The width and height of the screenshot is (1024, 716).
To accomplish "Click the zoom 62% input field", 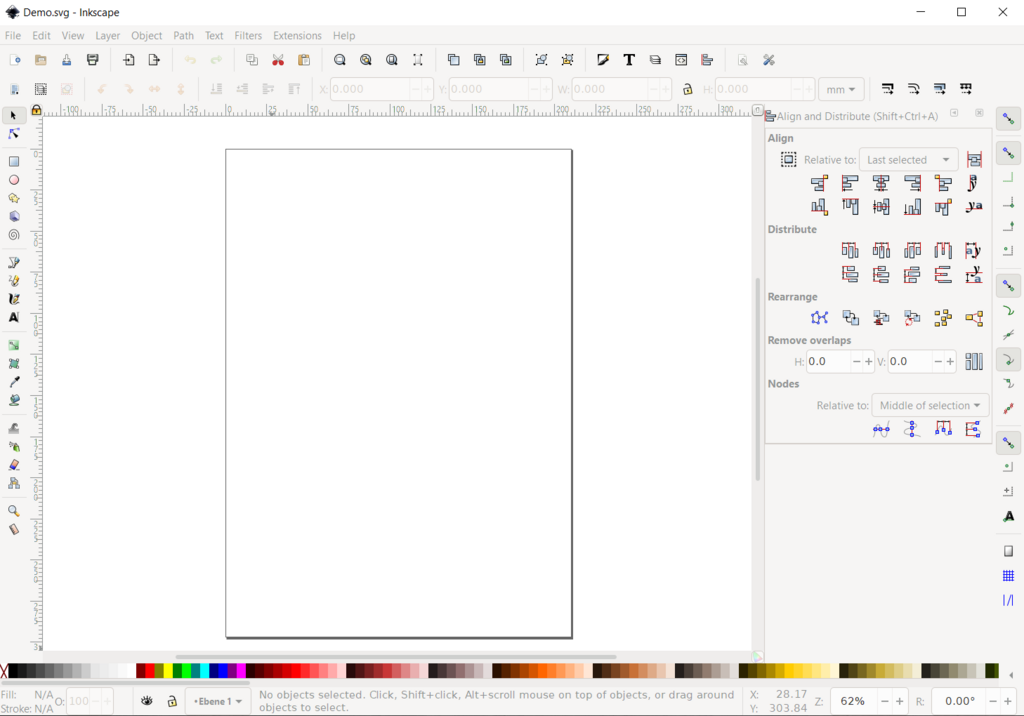I will [x=854, y=701].
